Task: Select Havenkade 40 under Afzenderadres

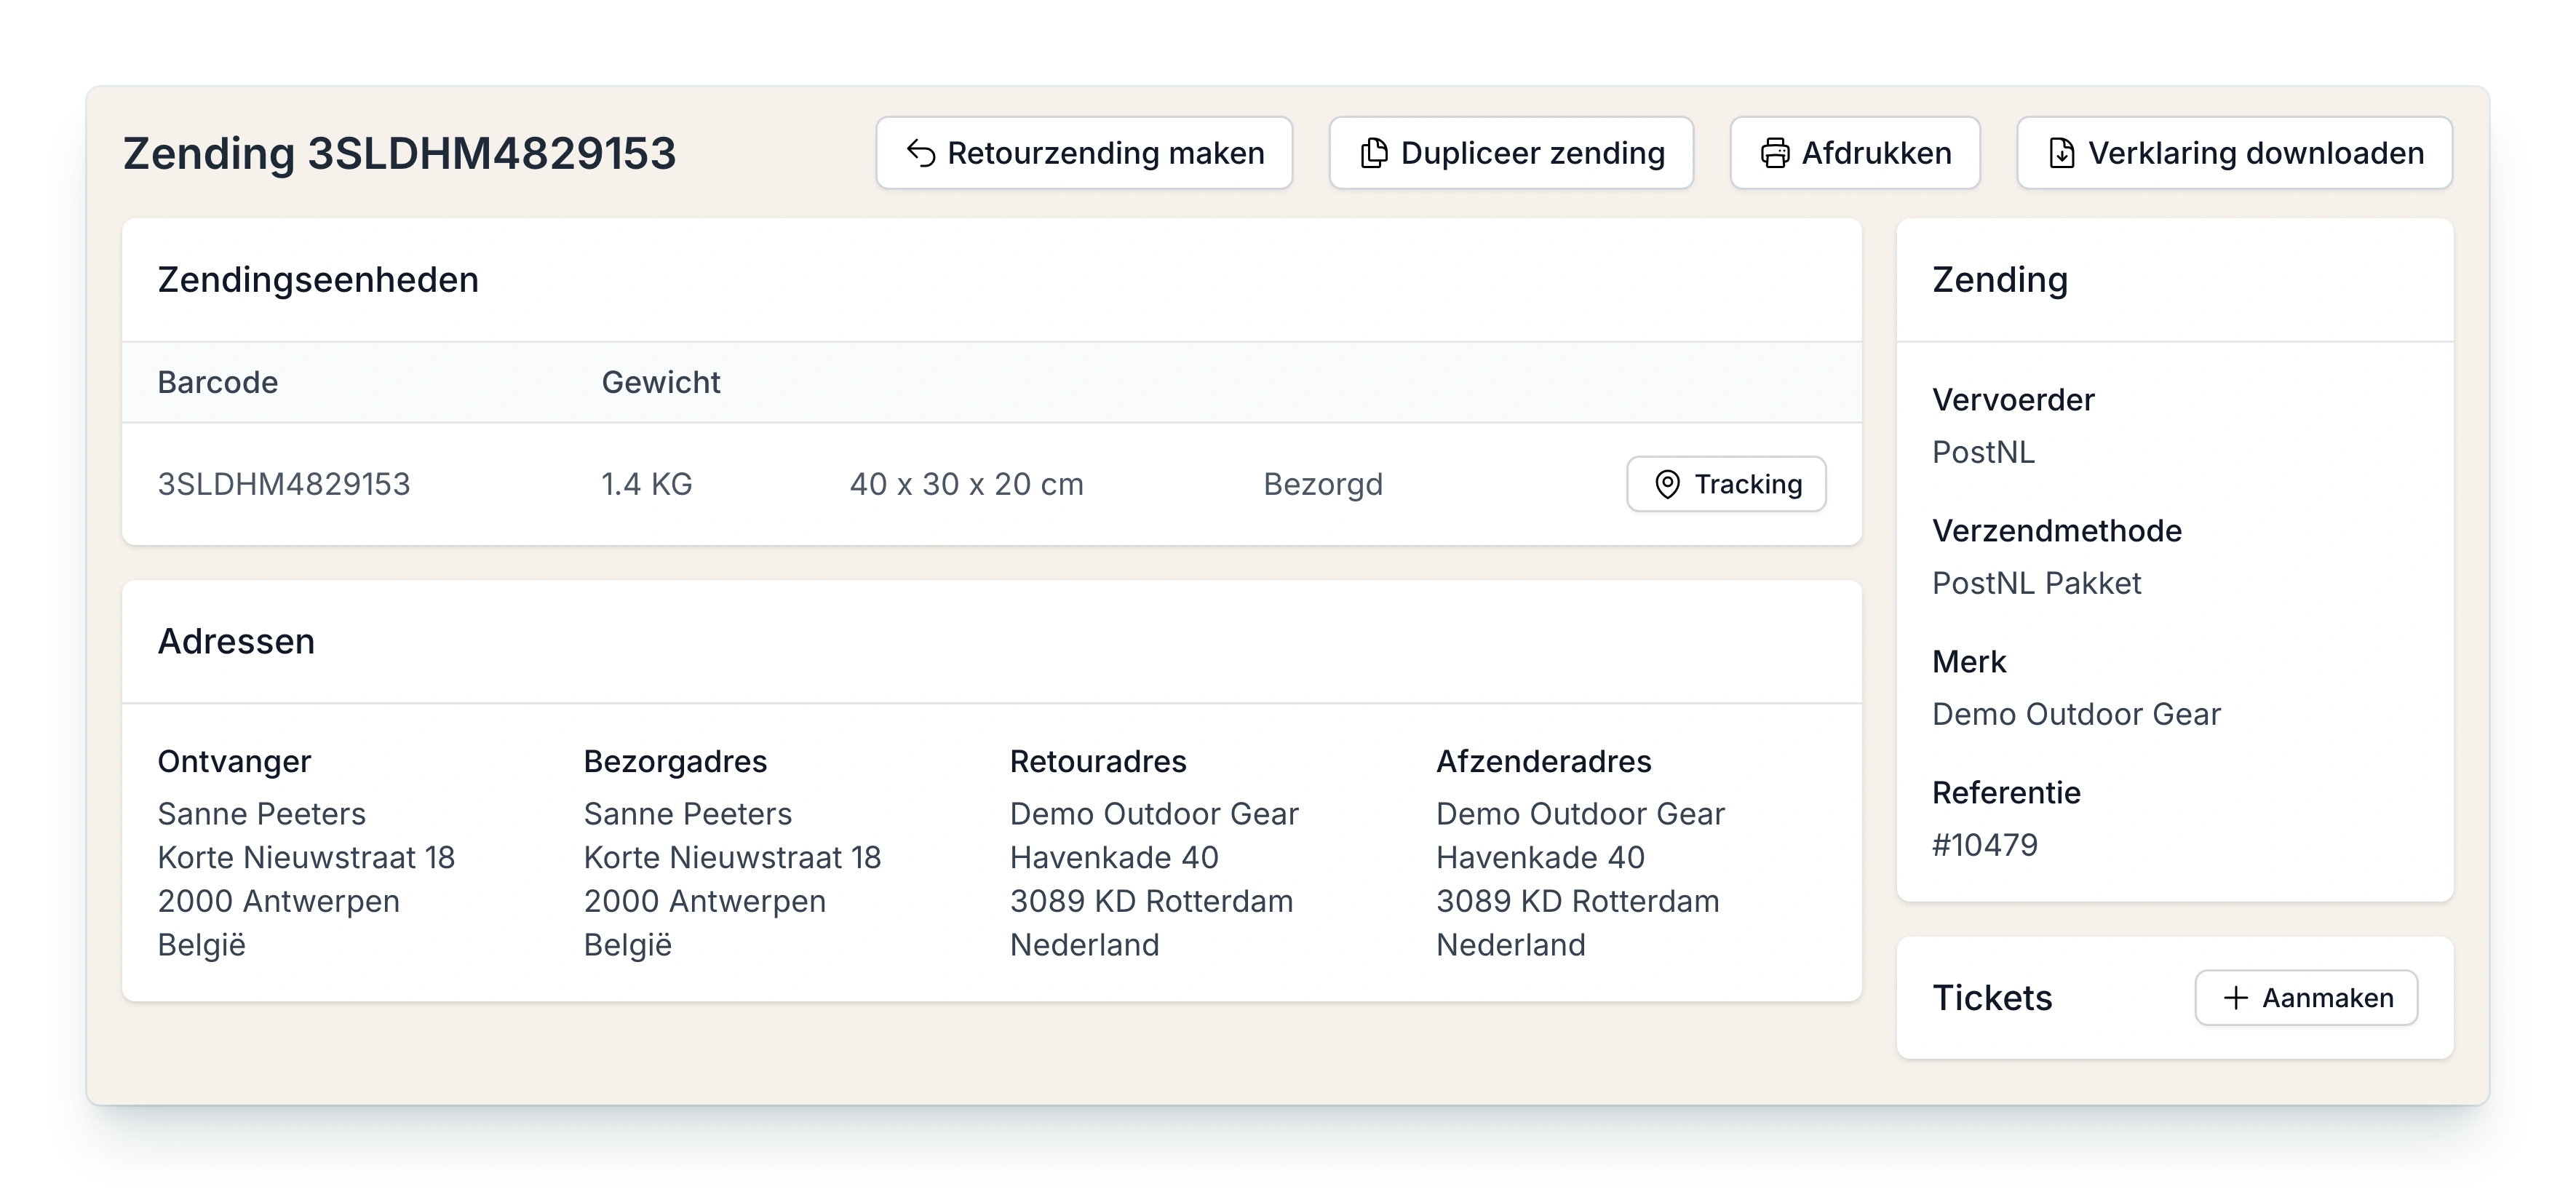Action: click(1540, 858)
